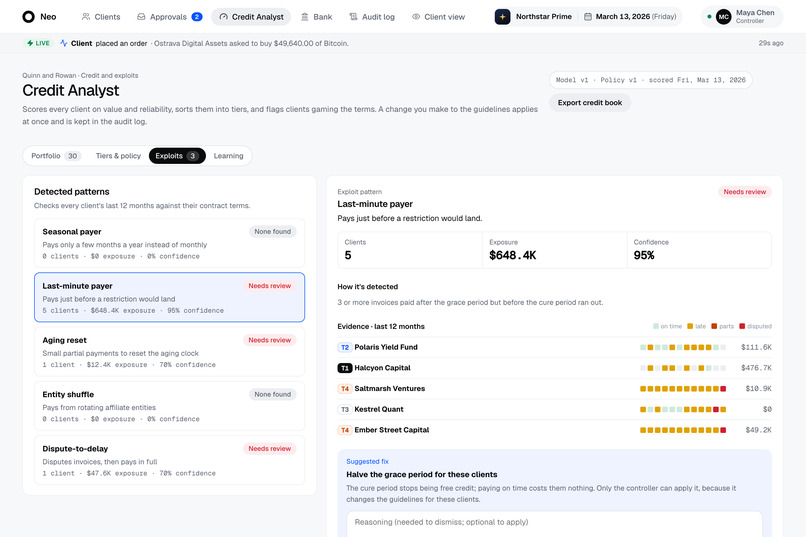
Task: Open the Client view nav item
Action: pos(438,16)
